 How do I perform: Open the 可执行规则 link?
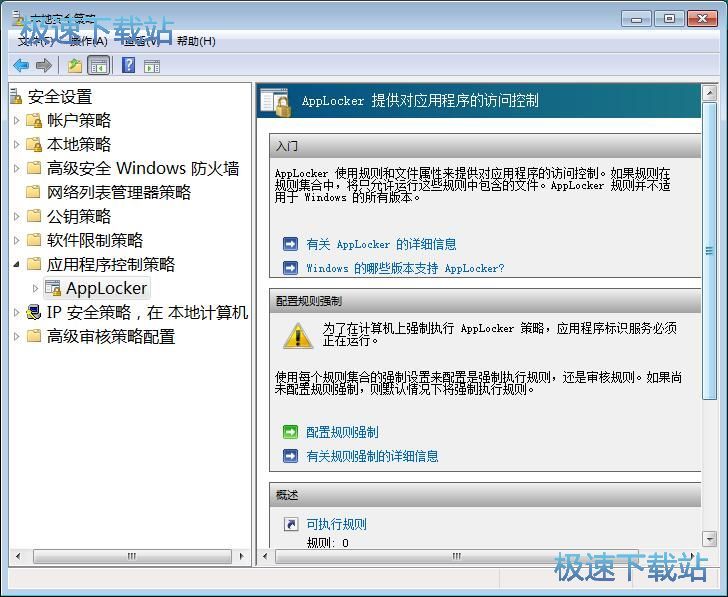[336, 525]
